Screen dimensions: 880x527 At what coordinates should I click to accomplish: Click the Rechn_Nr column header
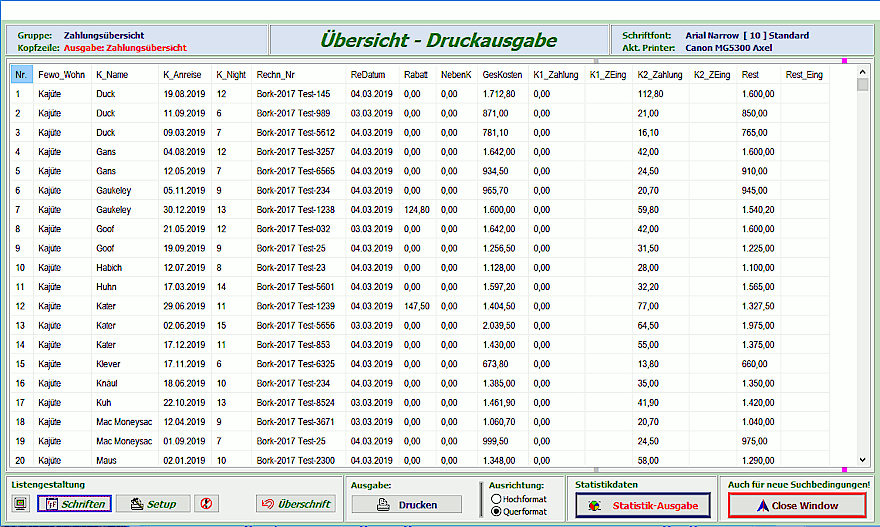(275, 75)
